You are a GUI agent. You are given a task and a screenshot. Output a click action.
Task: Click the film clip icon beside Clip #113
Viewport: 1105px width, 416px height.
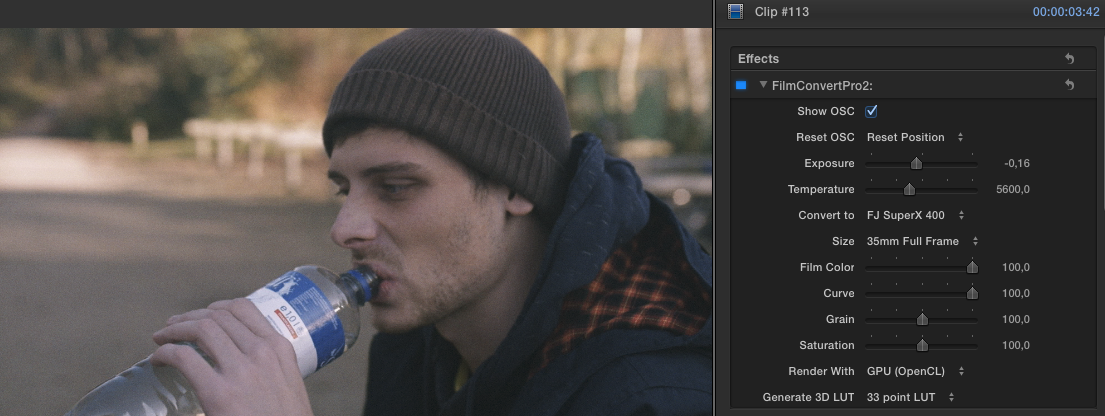tap(736, 11)
